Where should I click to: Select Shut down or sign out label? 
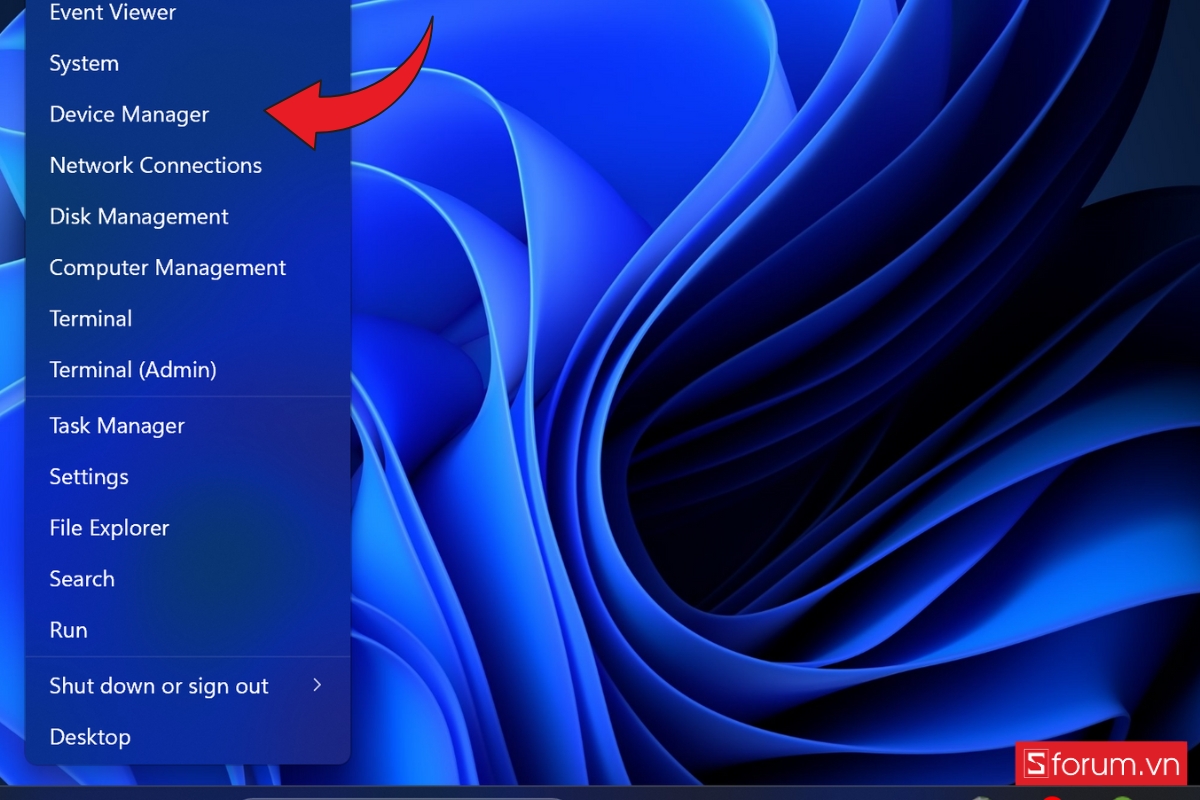pos(159,686)
